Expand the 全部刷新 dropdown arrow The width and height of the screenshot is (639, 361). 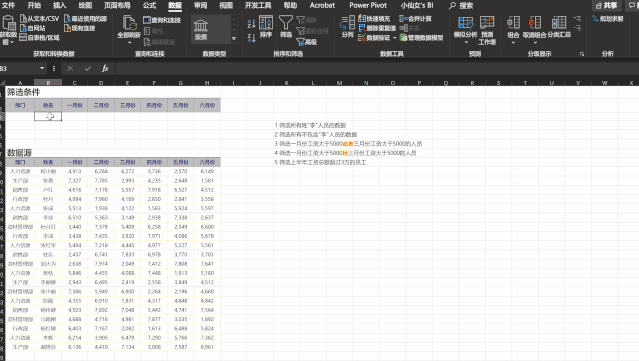(x=130, y=42)
